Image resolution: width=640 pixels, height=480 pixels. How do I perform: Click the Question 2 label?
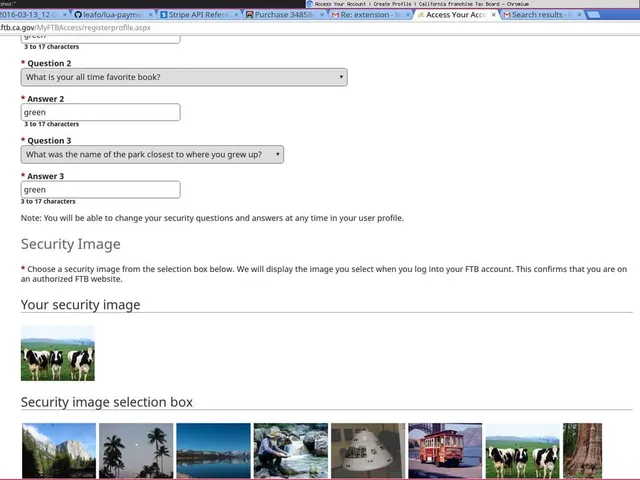tap(49, 63)
